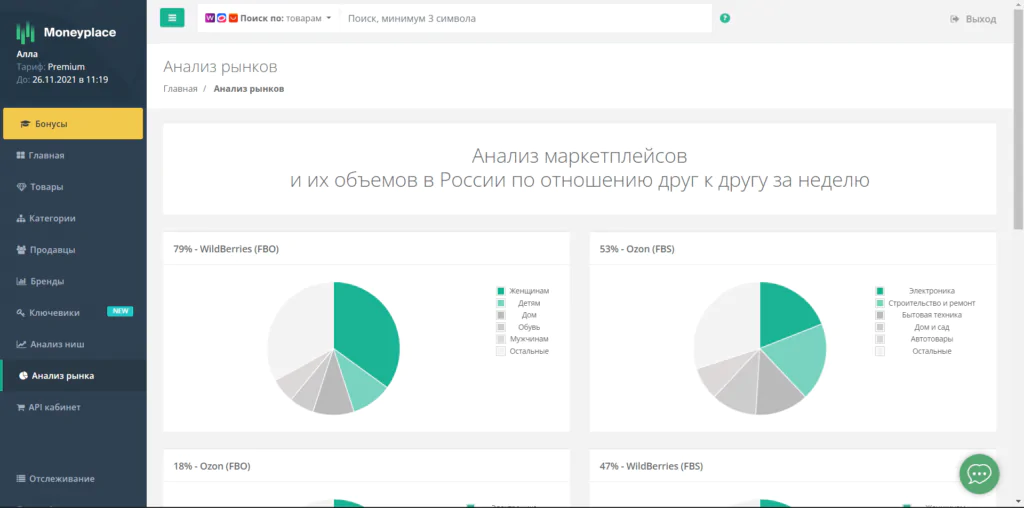Click the cart icon beside API кабинет
Screen dimensions: 1024x508
click(21, 407)
